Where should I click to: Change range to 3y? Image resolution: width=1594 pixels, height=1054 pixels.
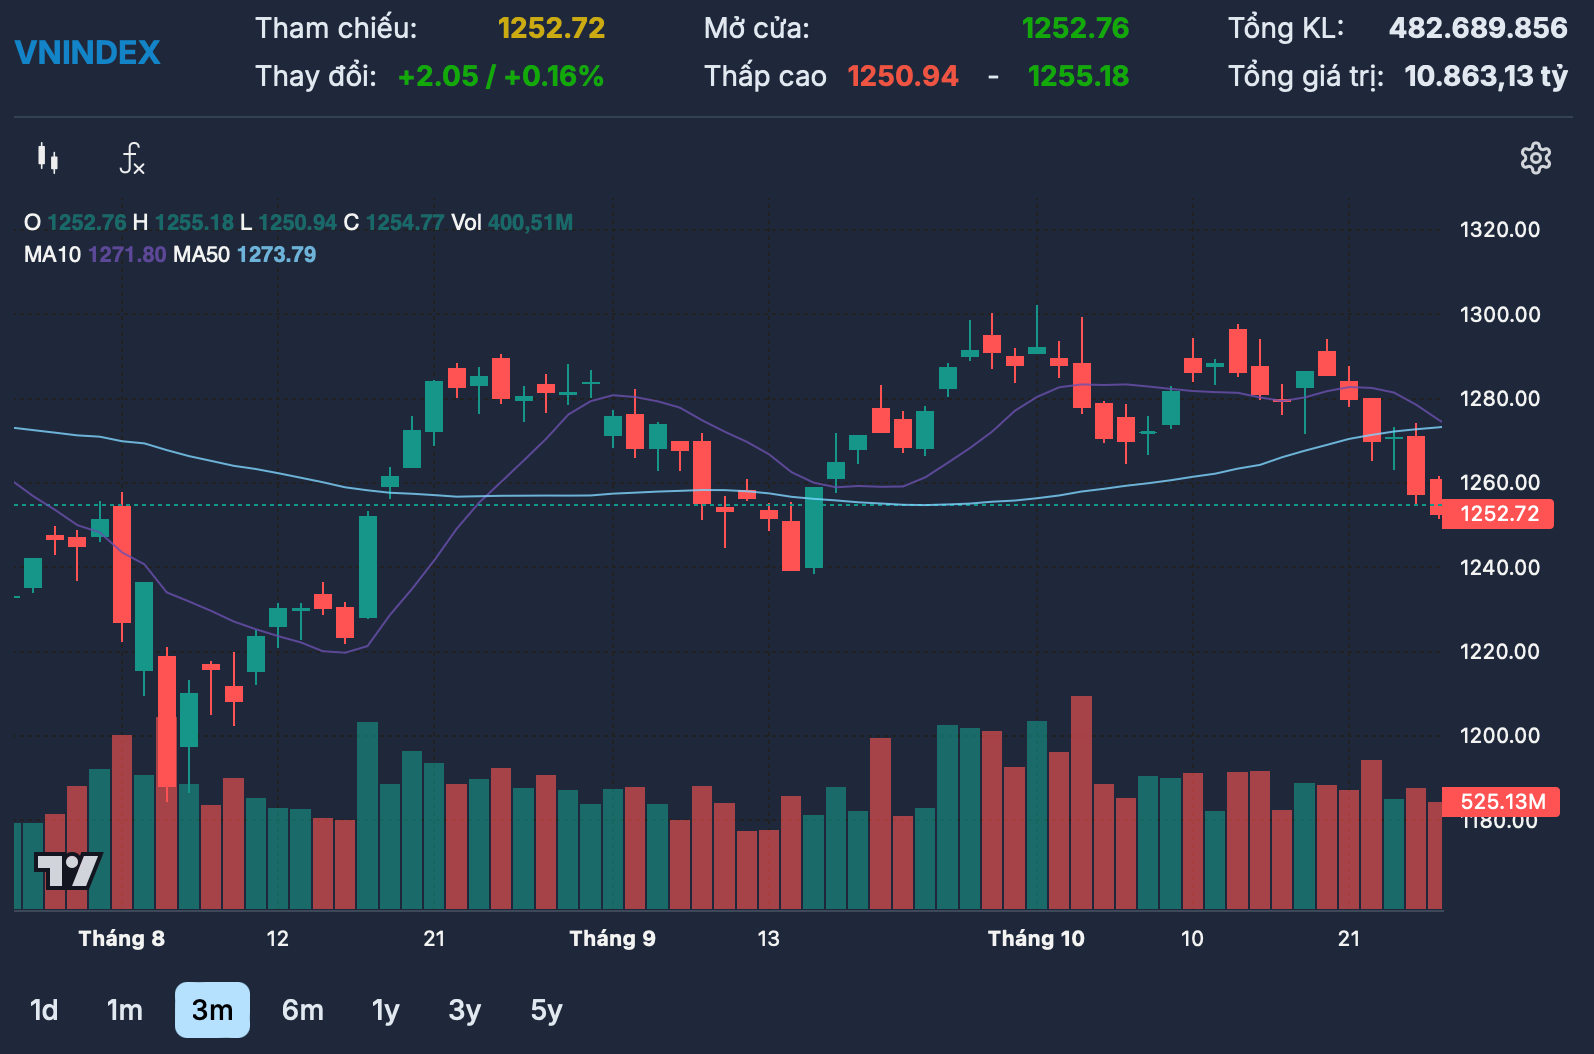465,1010
